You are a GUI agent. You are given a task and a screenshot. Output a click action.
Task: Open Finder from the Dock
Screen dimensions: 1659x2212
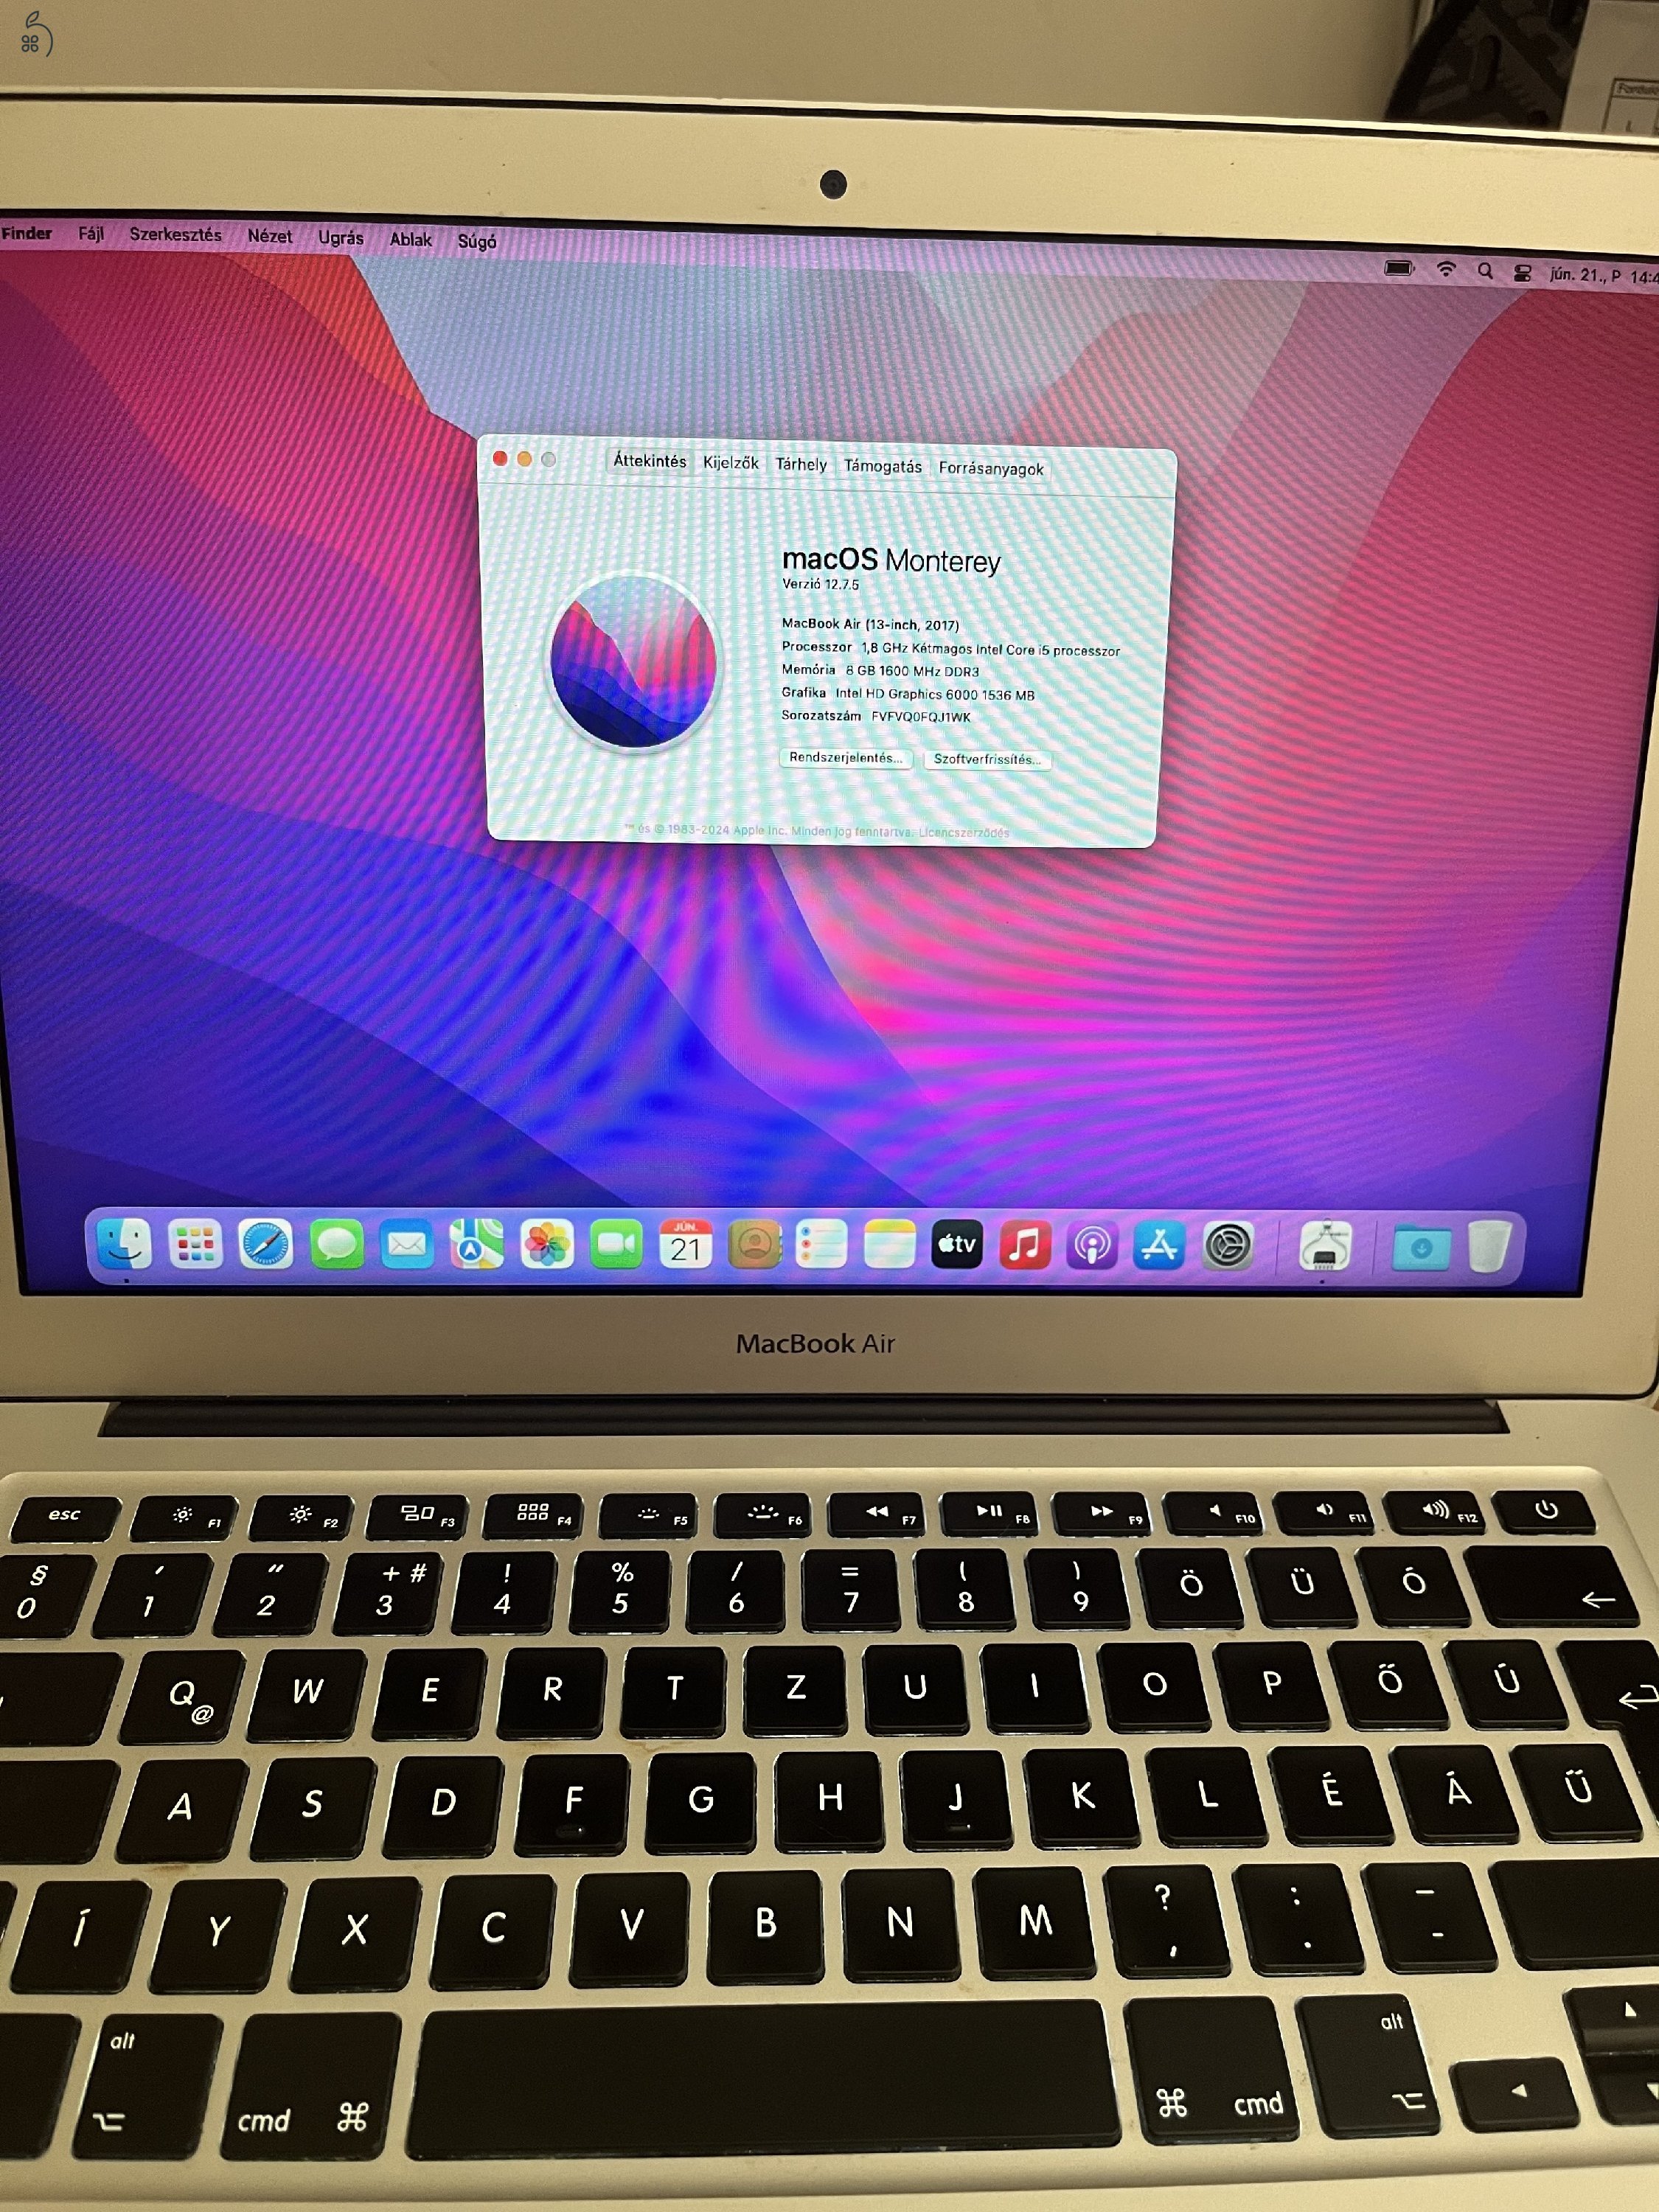click(124, 1243)
